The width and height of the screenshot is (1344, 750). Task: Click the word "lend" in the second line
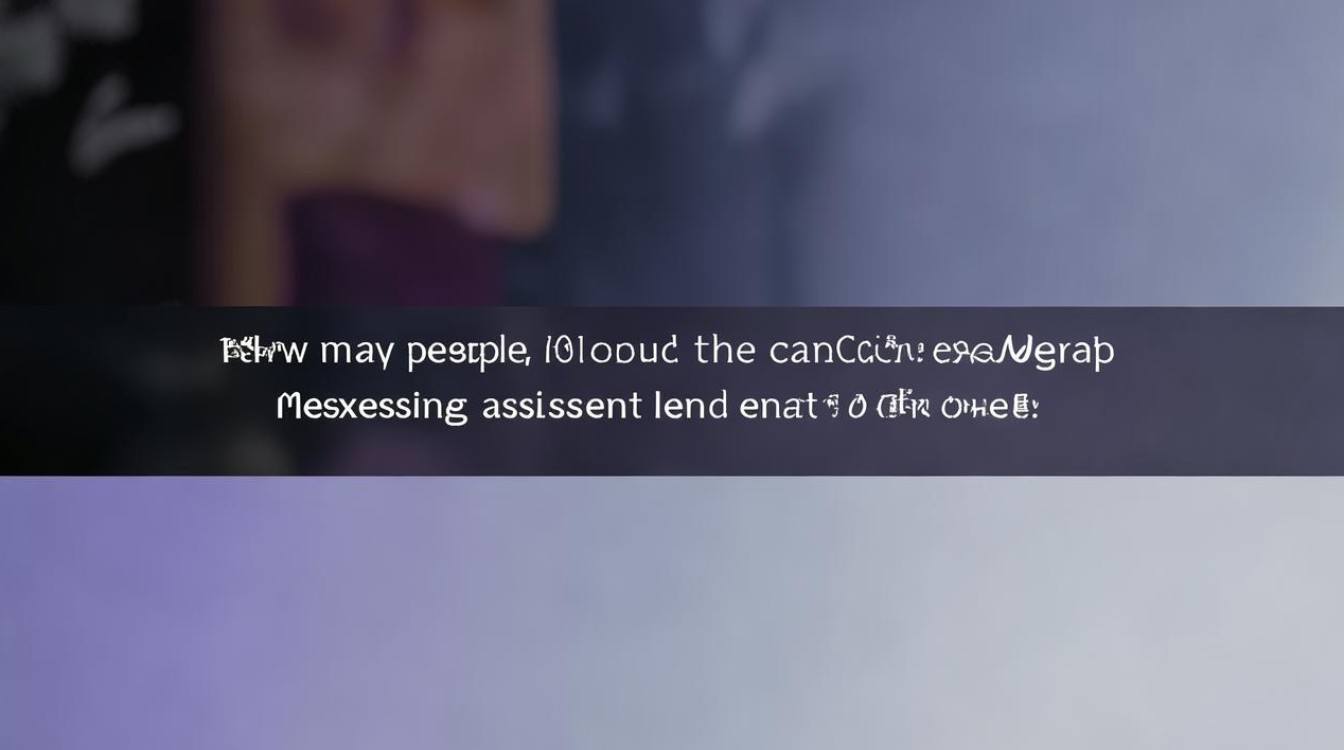[689, 405]
